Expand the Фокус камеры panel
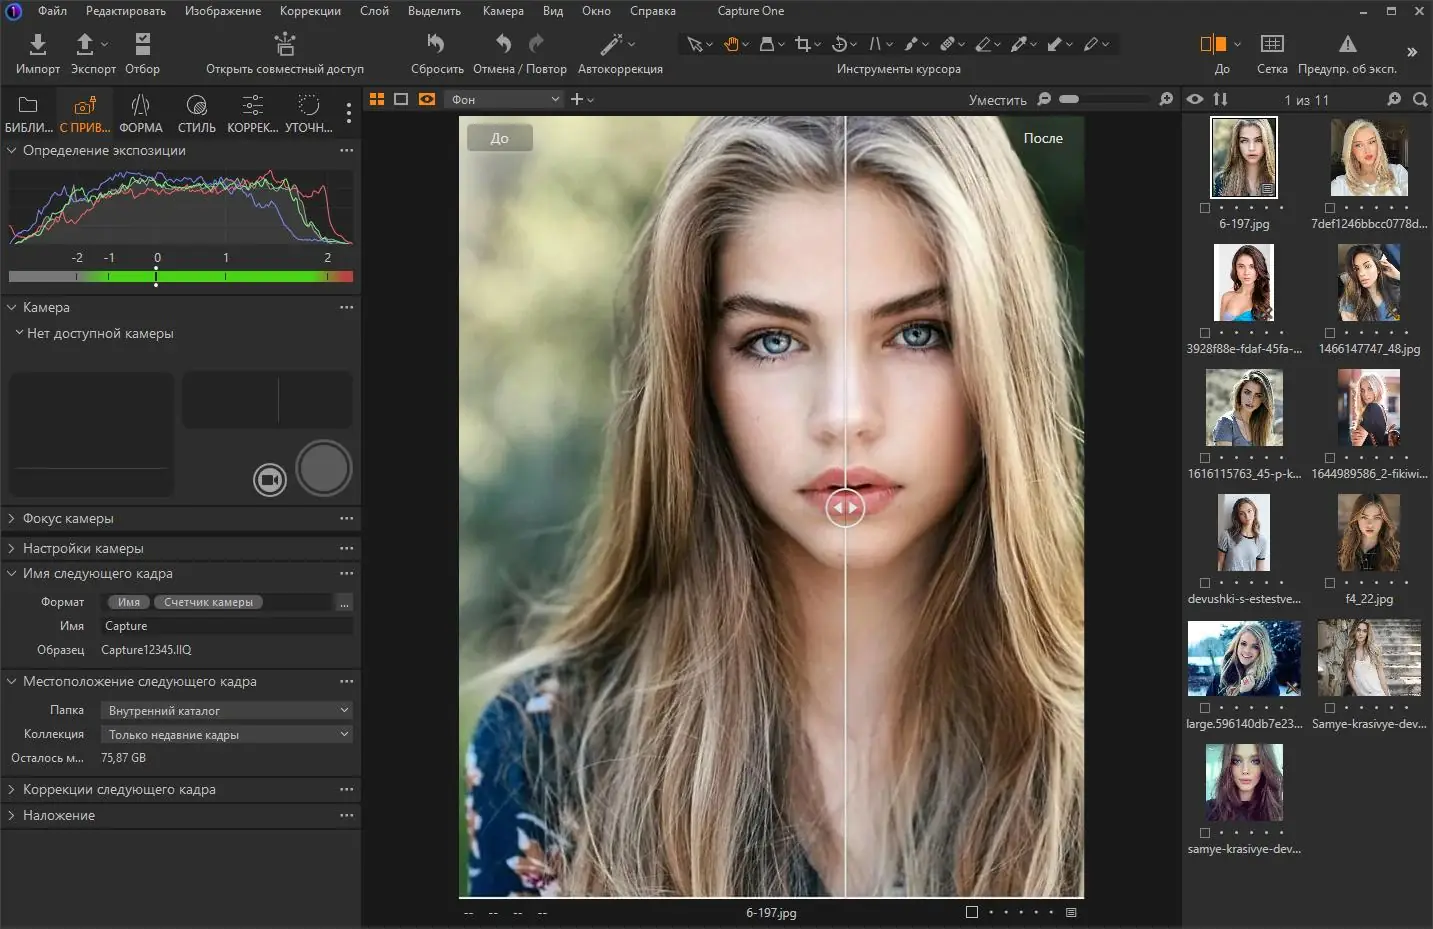1433x929 pixels. tap(68, 518)
